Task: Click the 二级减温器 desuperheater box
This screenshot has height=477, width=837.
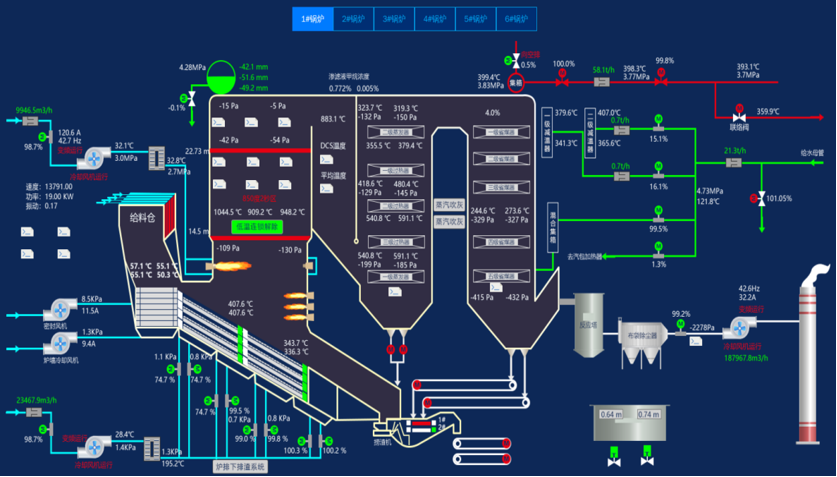Action: [590, 132]
